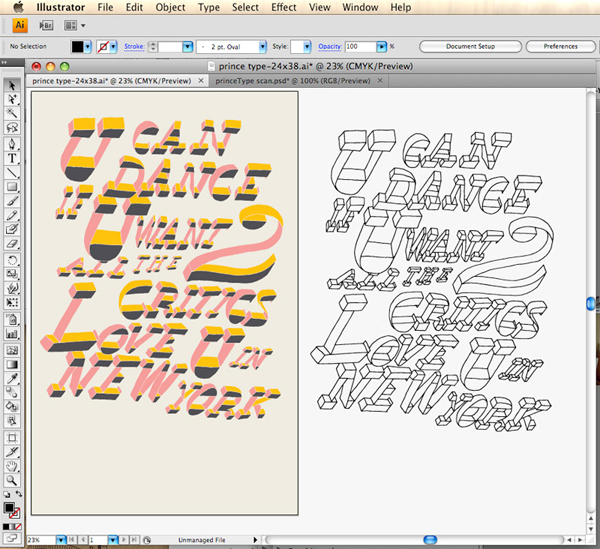This screenshot has width=600, height=549.
Task: Select the Scale tool
Action: tap(12, 274)
